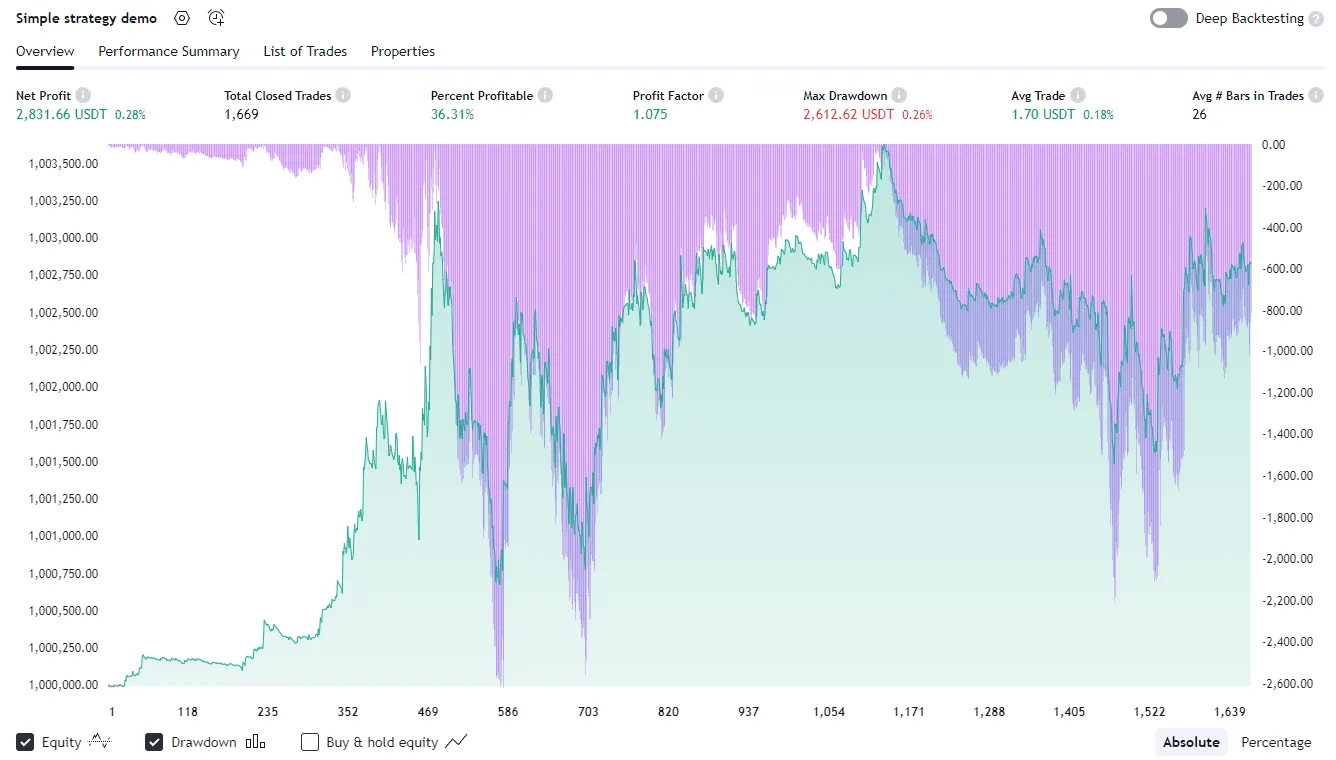The height and width of the screenshot is (760, 1336).
Task: Click info icon next to Net Profit
Action: point(83,95)
